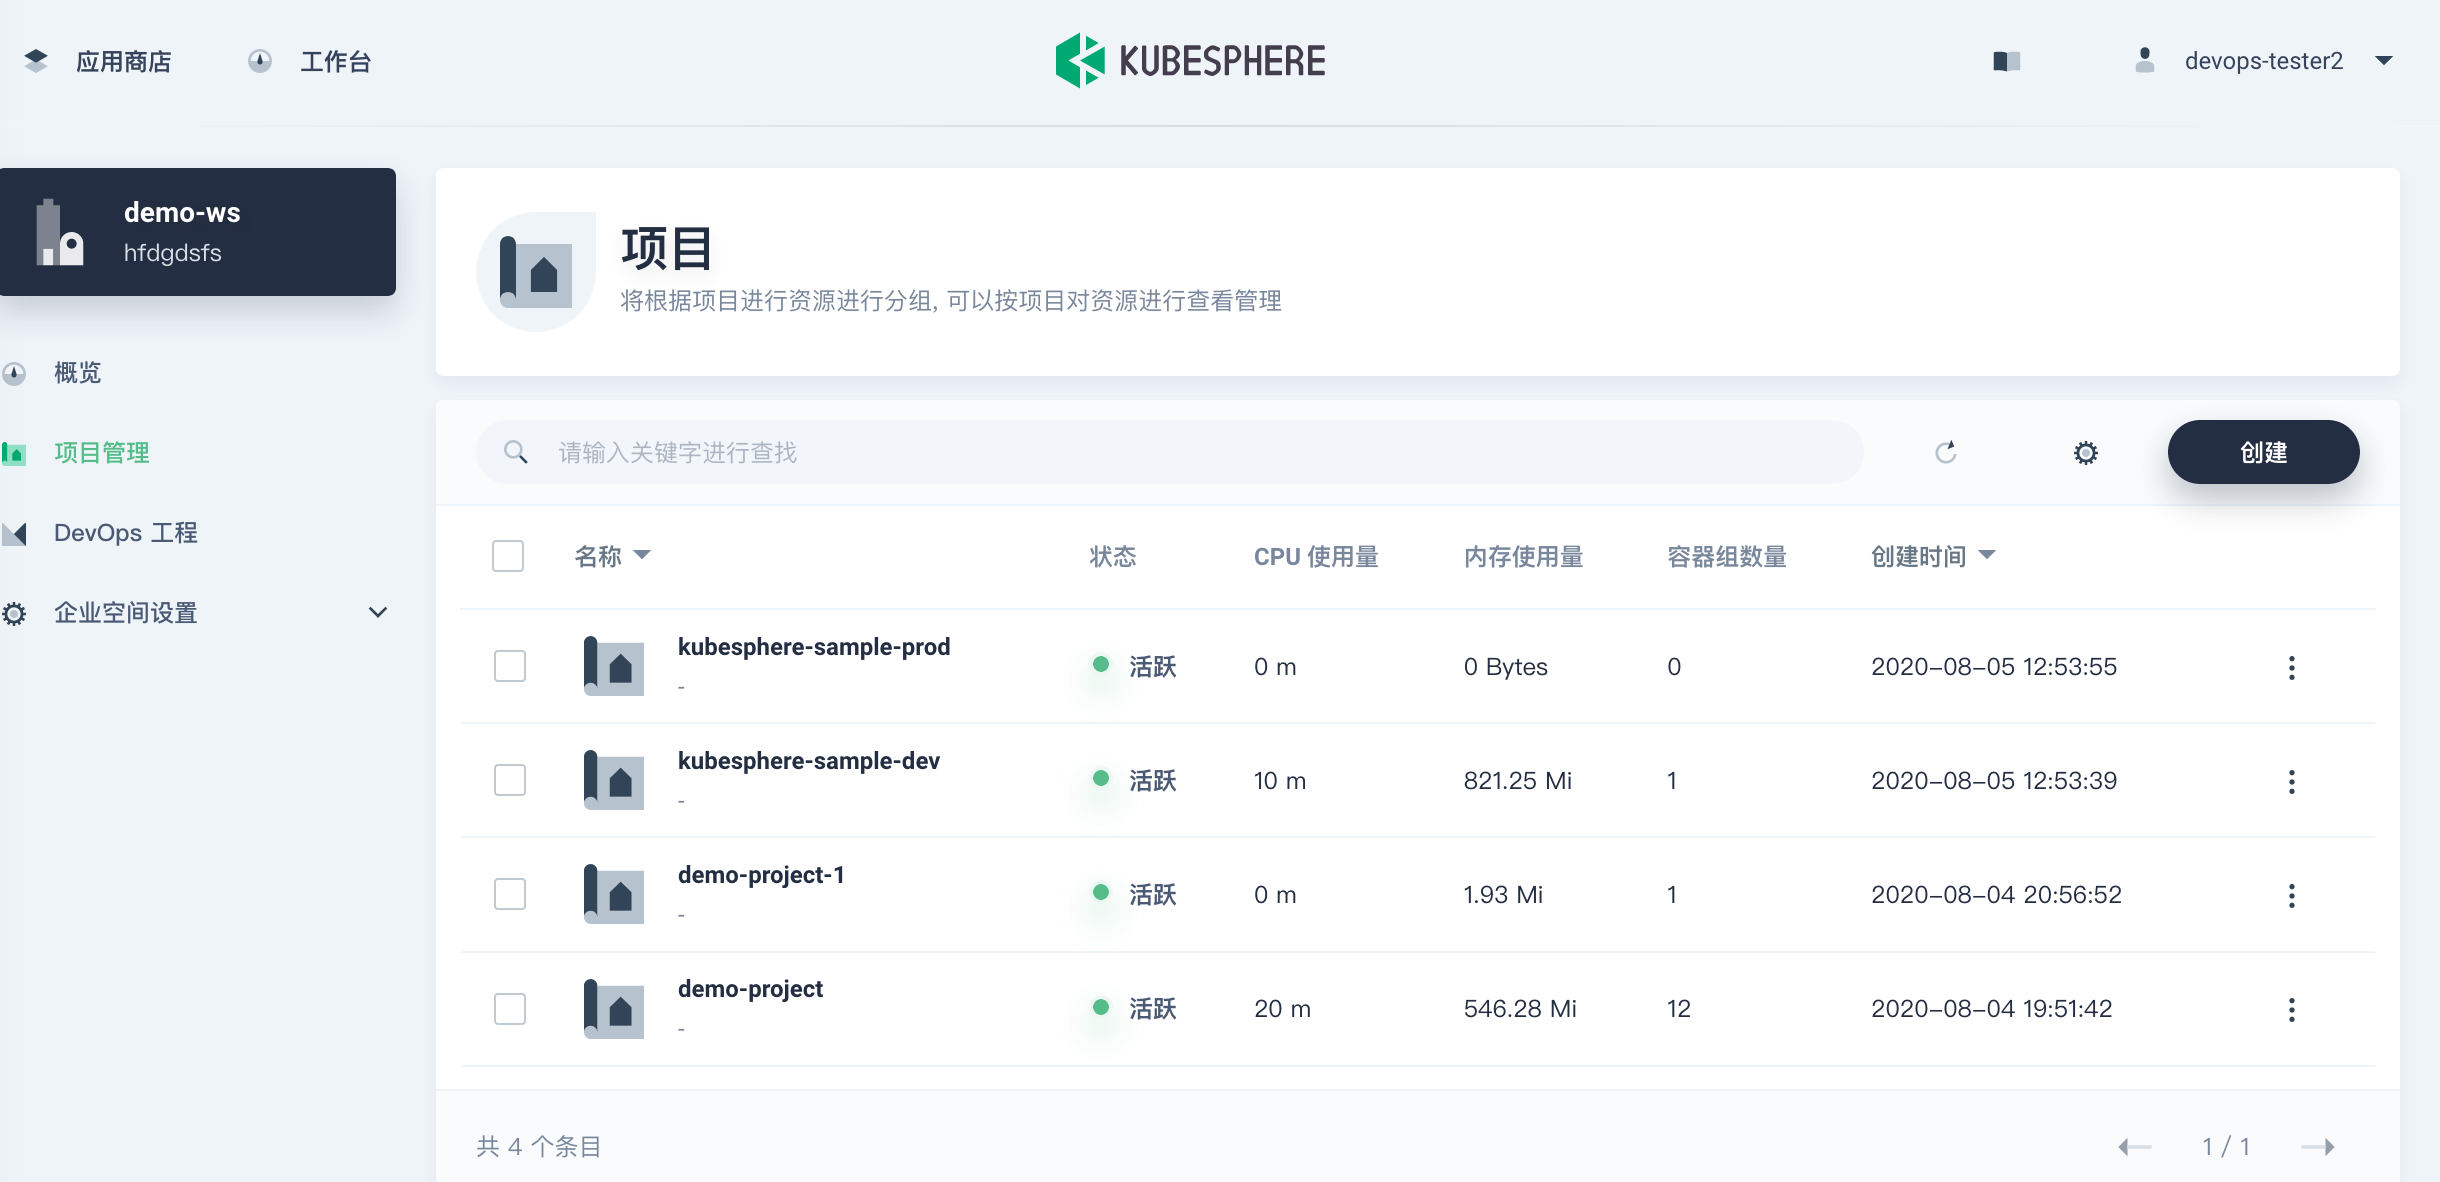Open the column settings gear
The width and height of the screenshot is (2440, 1182).
click(2084, 452)
